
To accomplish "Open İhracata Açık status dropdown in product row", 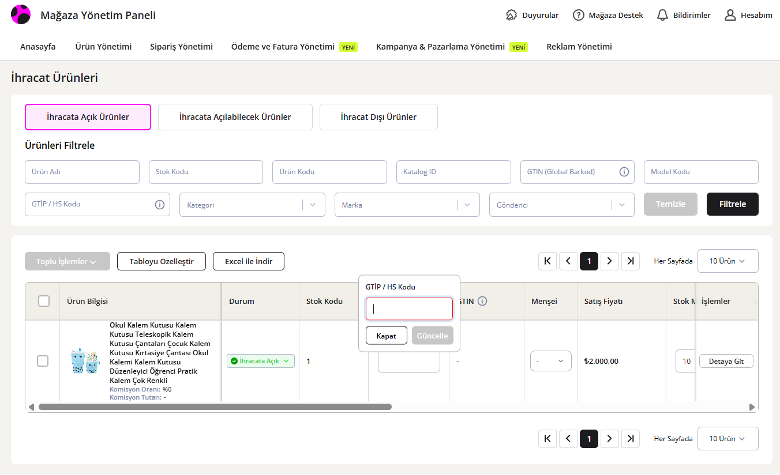I will pyautogui.click(x=261, y=361).
